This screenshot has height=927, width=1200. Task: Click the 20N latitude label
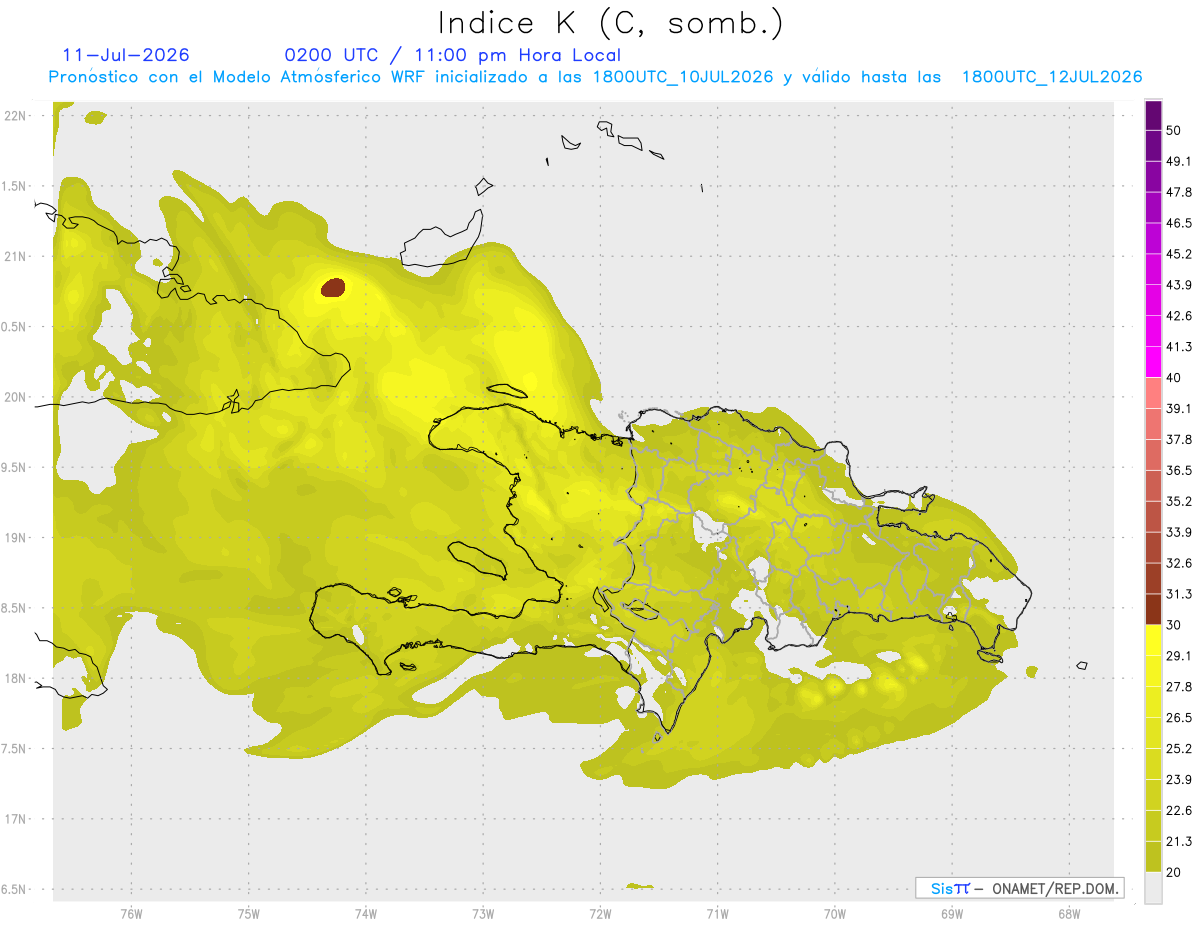pos(17,397)
